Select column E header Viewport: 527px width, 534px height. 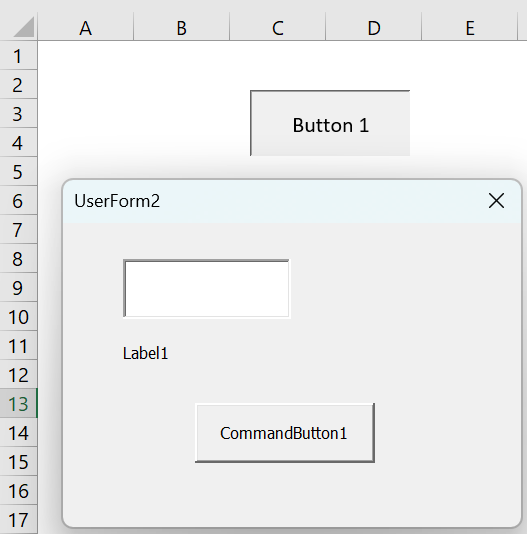click(470, 27)
